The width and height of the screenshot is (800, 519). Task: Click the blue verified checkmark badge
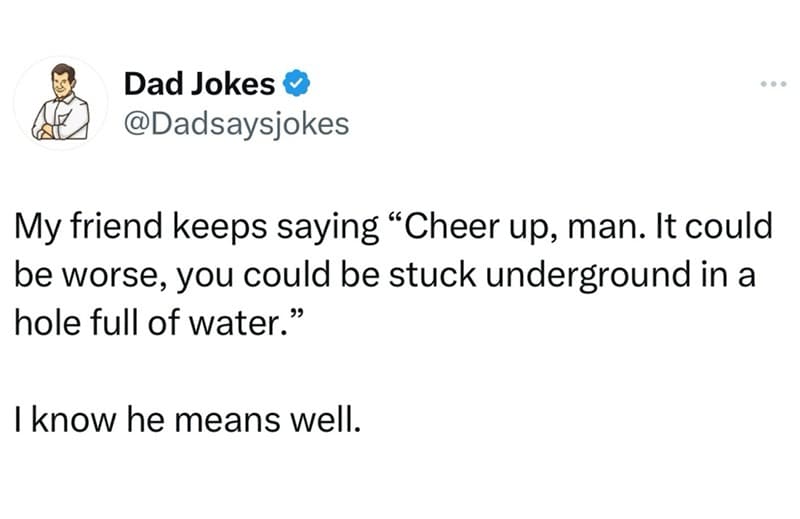[x=296, y=84]
